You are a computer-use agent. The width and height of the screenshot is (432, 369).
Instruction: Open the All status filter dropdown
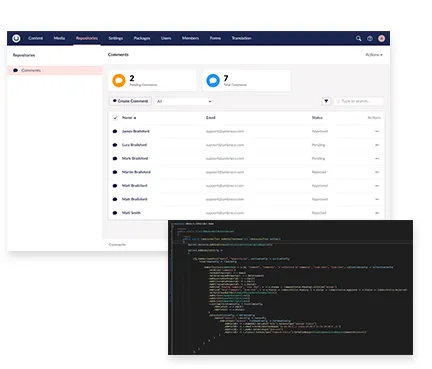[184, 101]
